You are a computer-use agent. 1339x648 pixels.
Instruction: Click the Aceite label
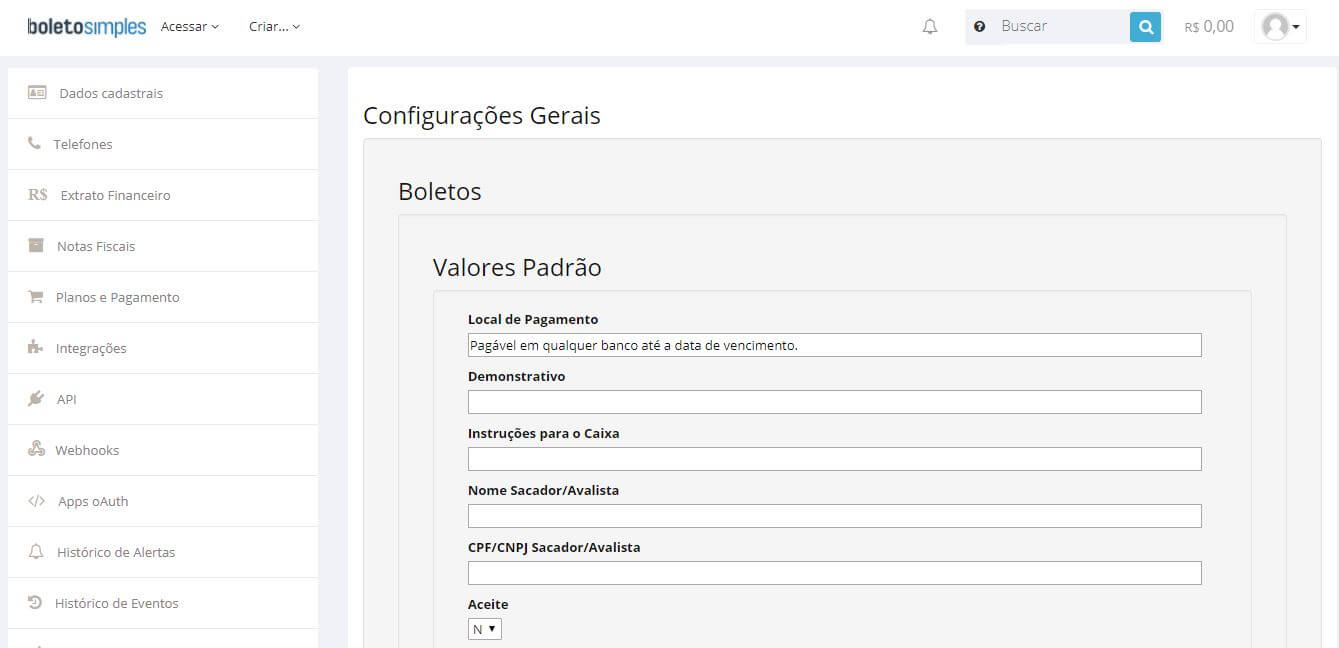click(x=488, y=604)
